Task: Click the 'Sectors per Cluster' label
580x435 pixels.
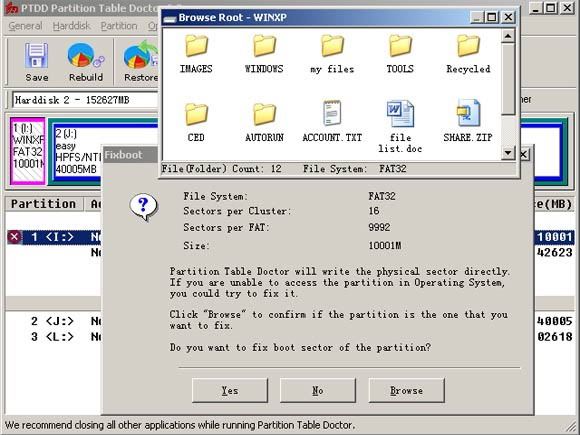Action: pos(237,211)
